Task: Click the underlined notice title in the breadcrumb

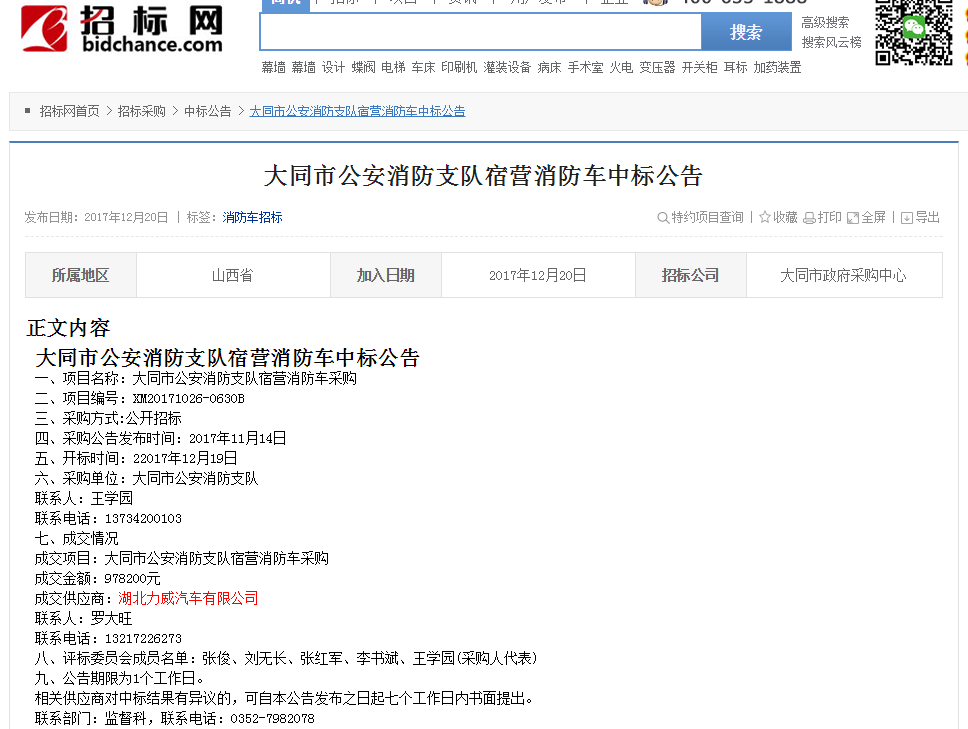Action: (357, 111)
